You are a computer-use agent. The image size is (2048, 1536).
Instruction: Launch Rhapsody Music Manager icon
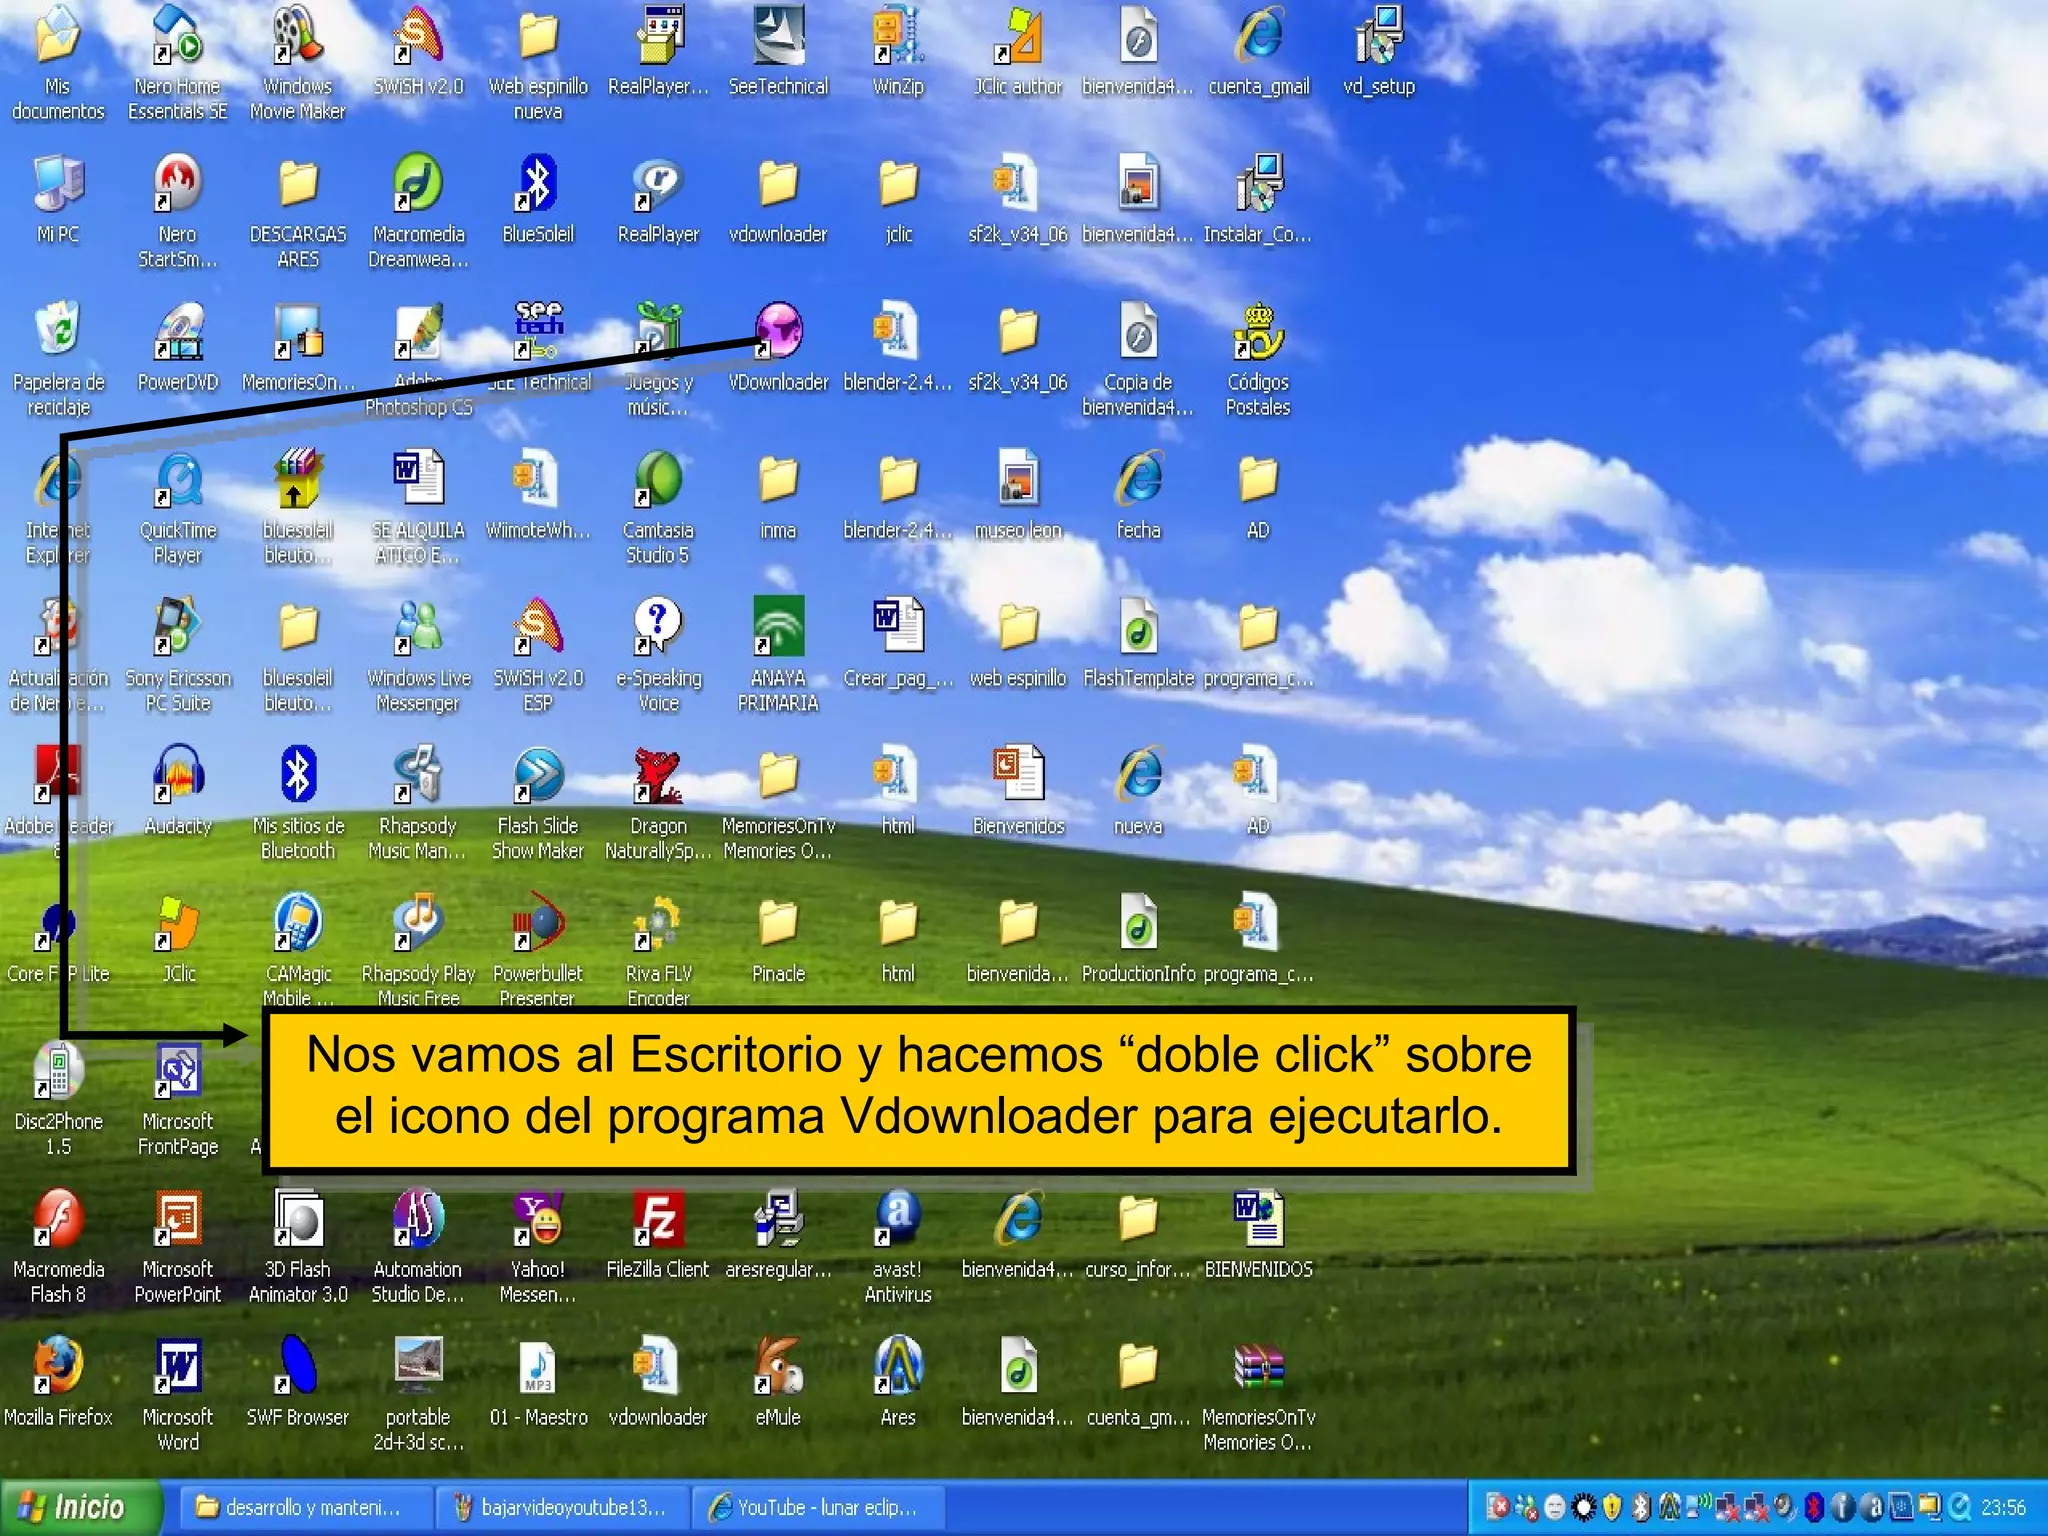tap(418, 774)
